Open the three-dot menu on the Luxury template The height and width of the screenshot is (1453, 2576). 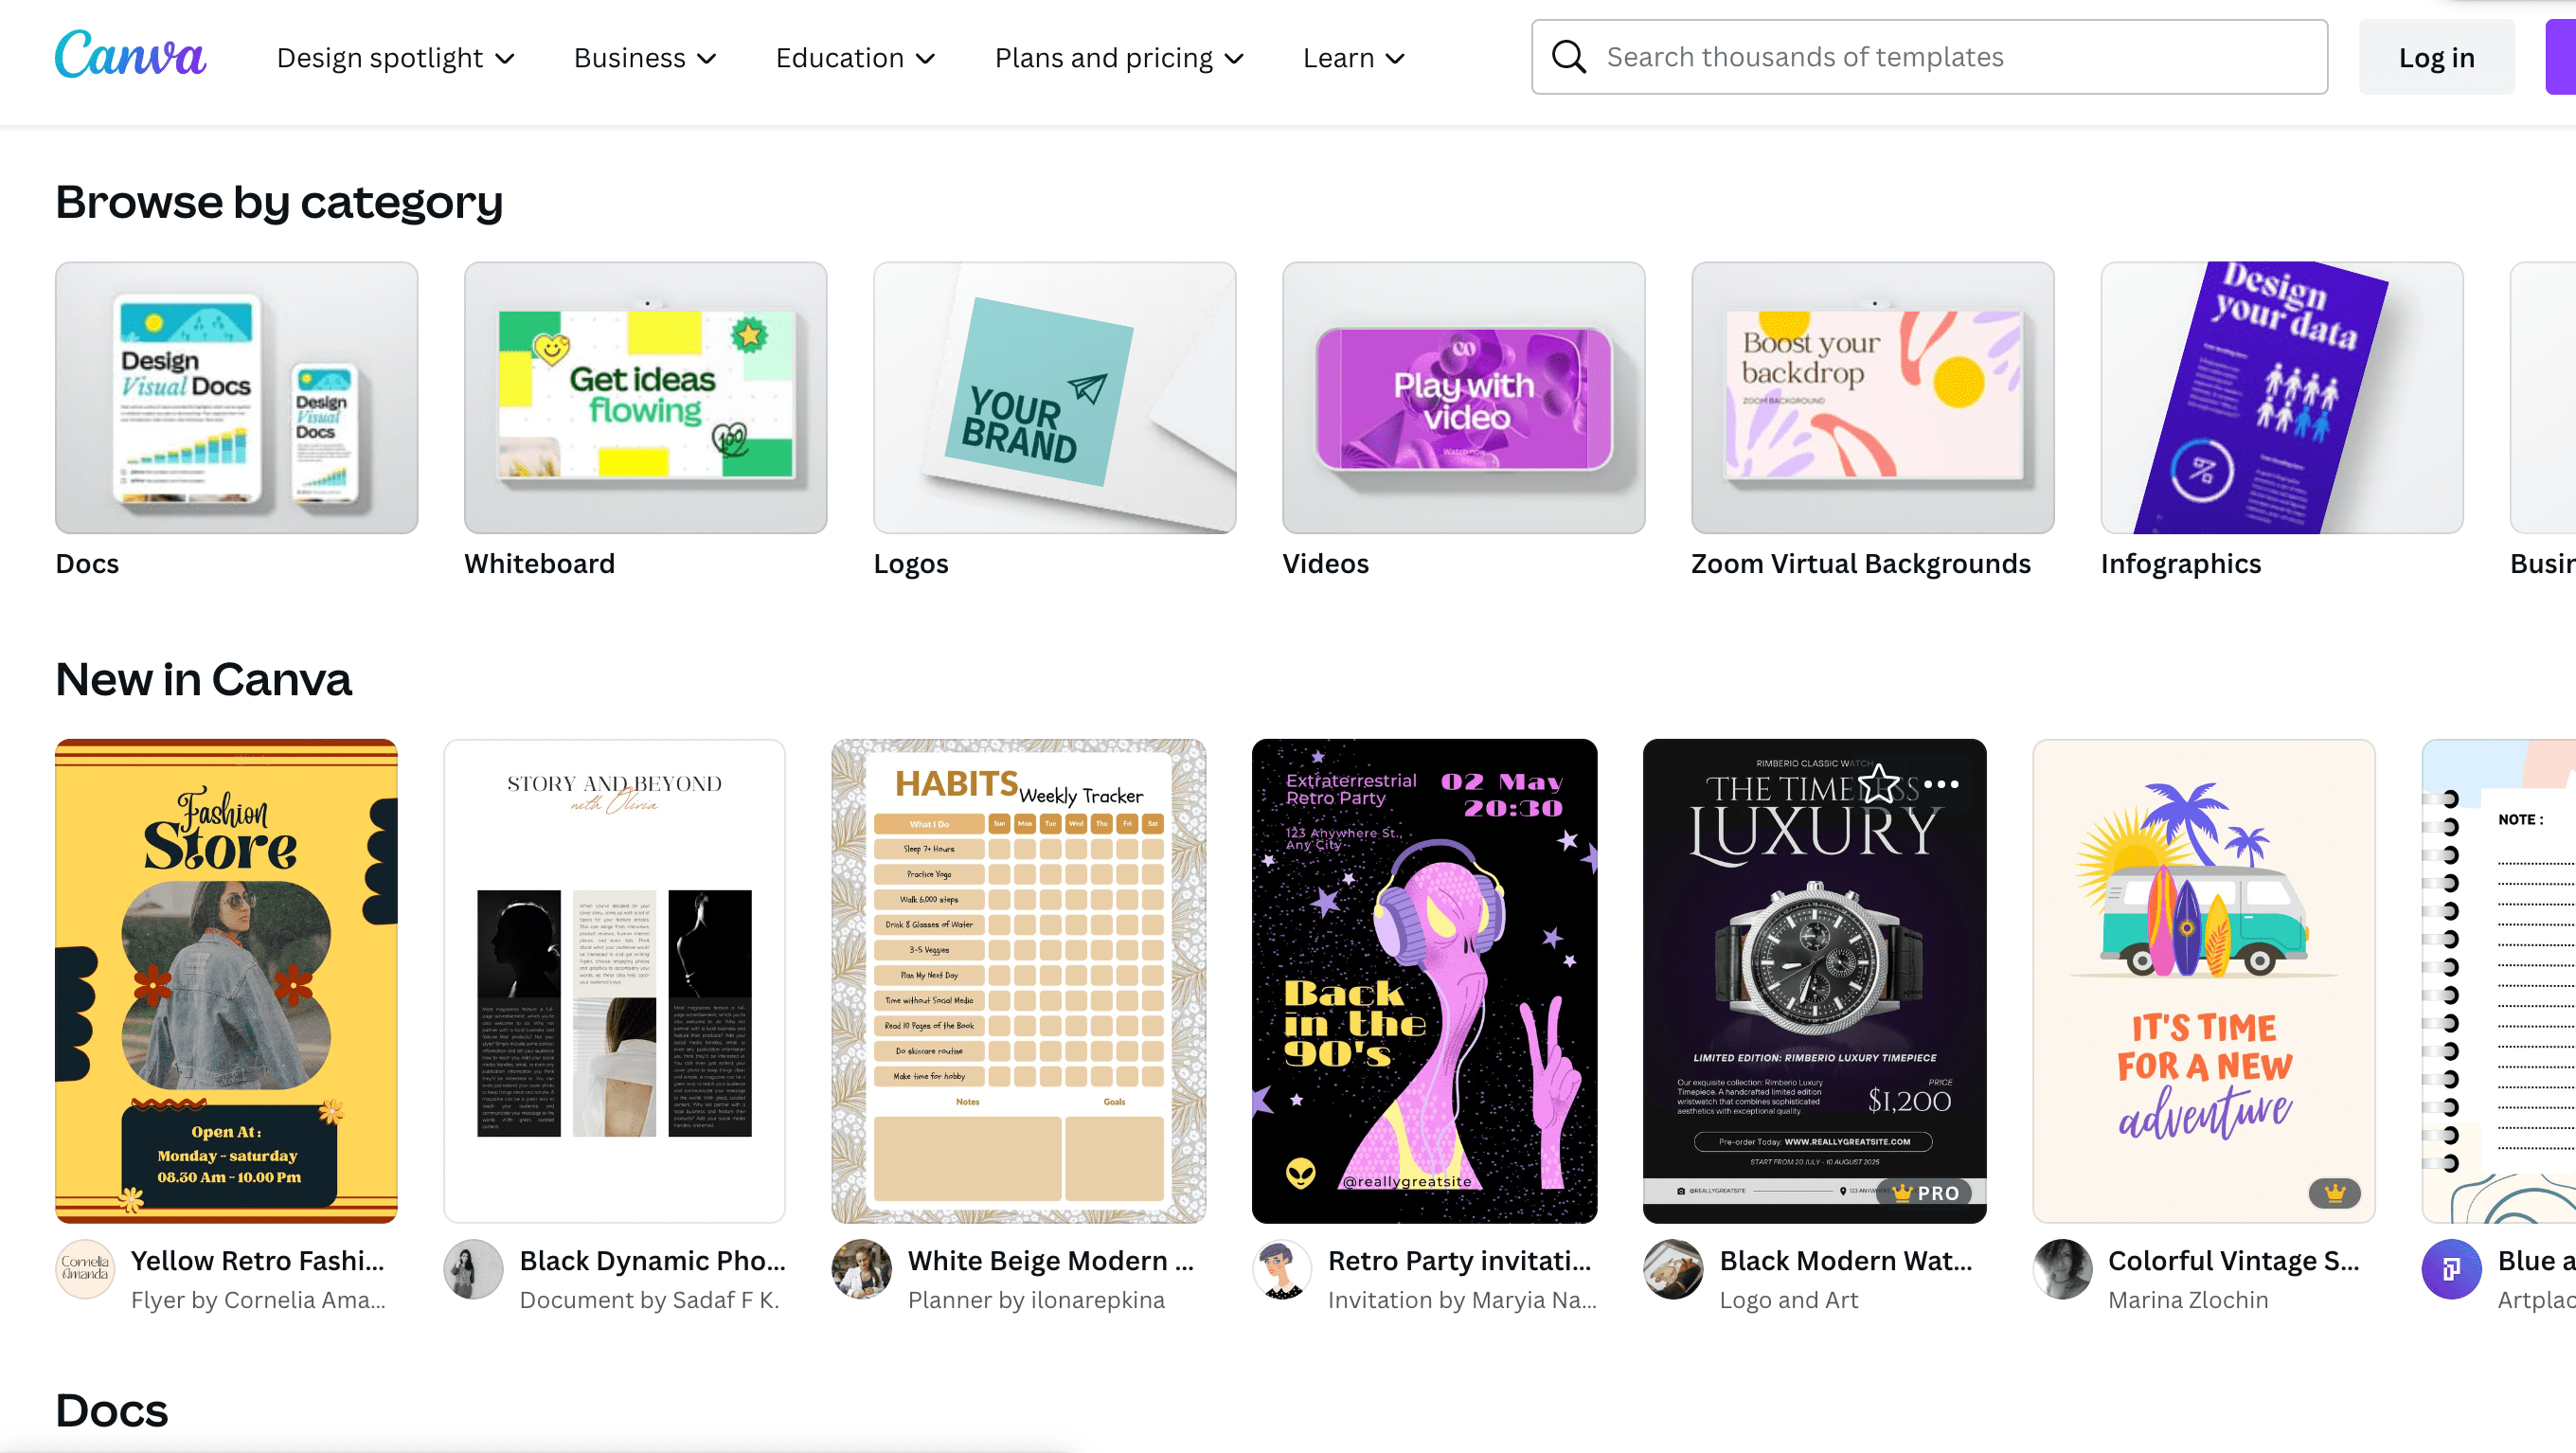(x=1941, y=784)
